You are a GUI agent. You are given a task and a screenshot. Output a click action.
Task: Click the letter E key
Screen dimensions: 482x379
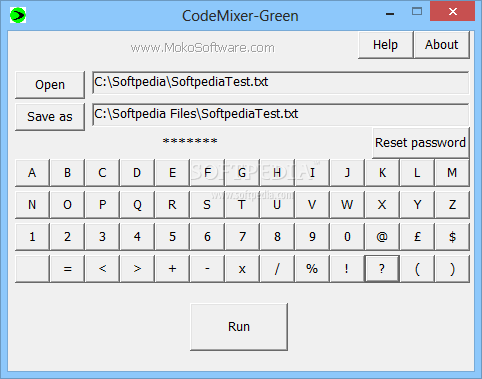coord(172,173)
